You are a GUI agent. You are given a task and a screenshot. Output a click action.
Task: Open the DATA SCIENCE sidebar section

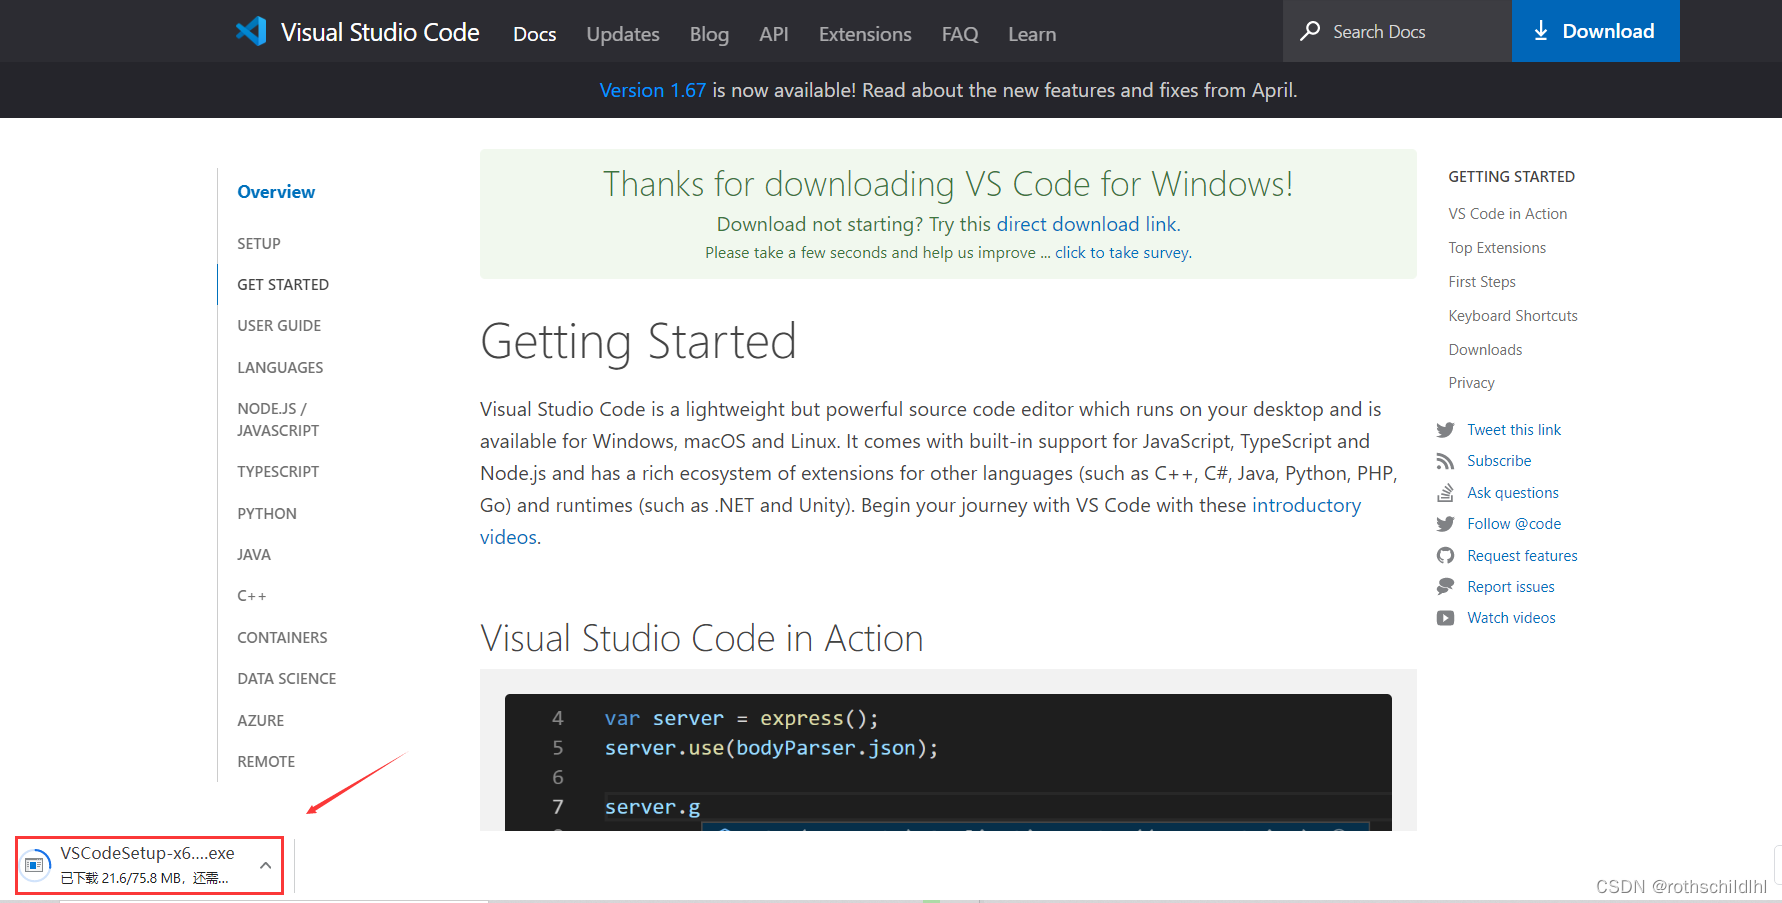click(x=287, y=679)
